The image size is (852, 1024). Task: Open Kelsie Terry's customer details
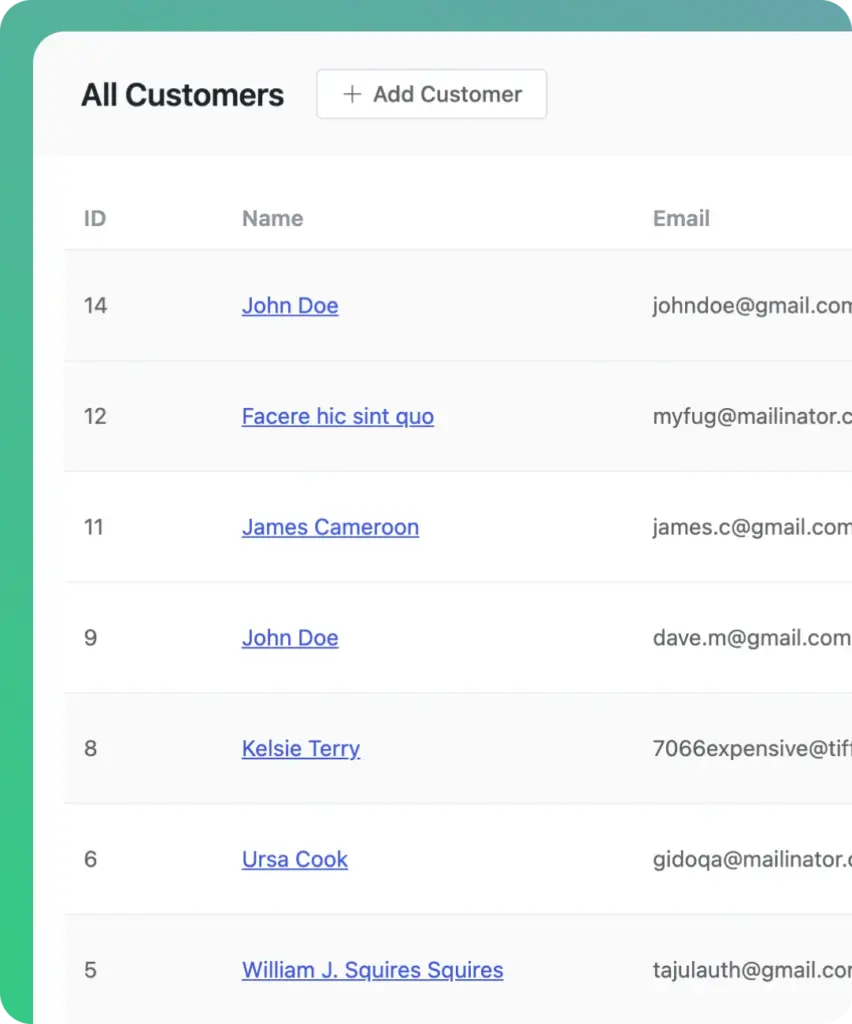point(301,749)
